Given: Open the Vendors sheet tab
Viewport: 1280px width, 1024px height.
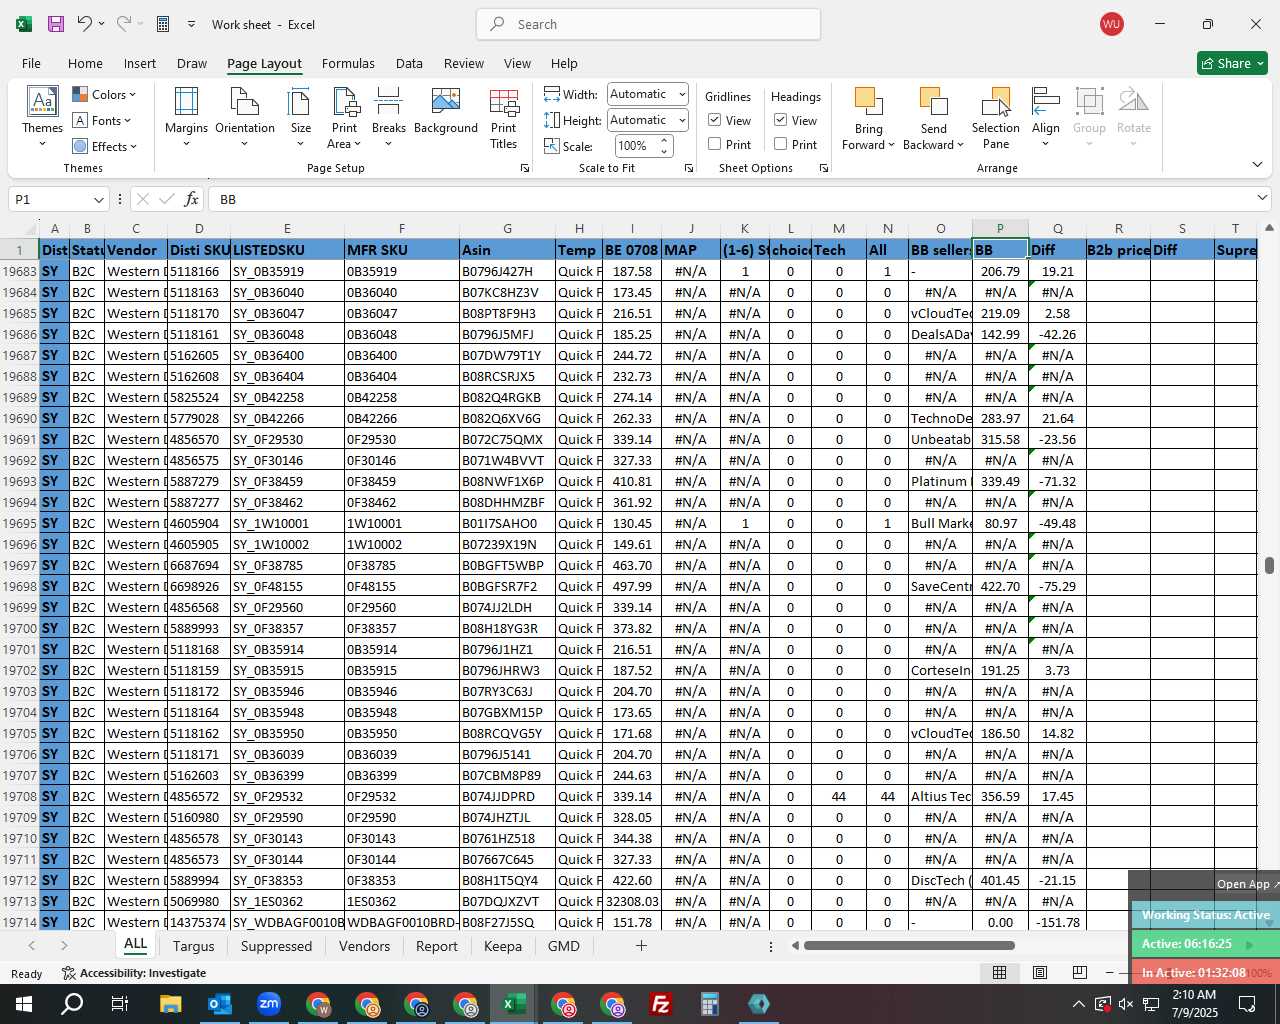Looking at the screenshot, I should click(364, 946).
